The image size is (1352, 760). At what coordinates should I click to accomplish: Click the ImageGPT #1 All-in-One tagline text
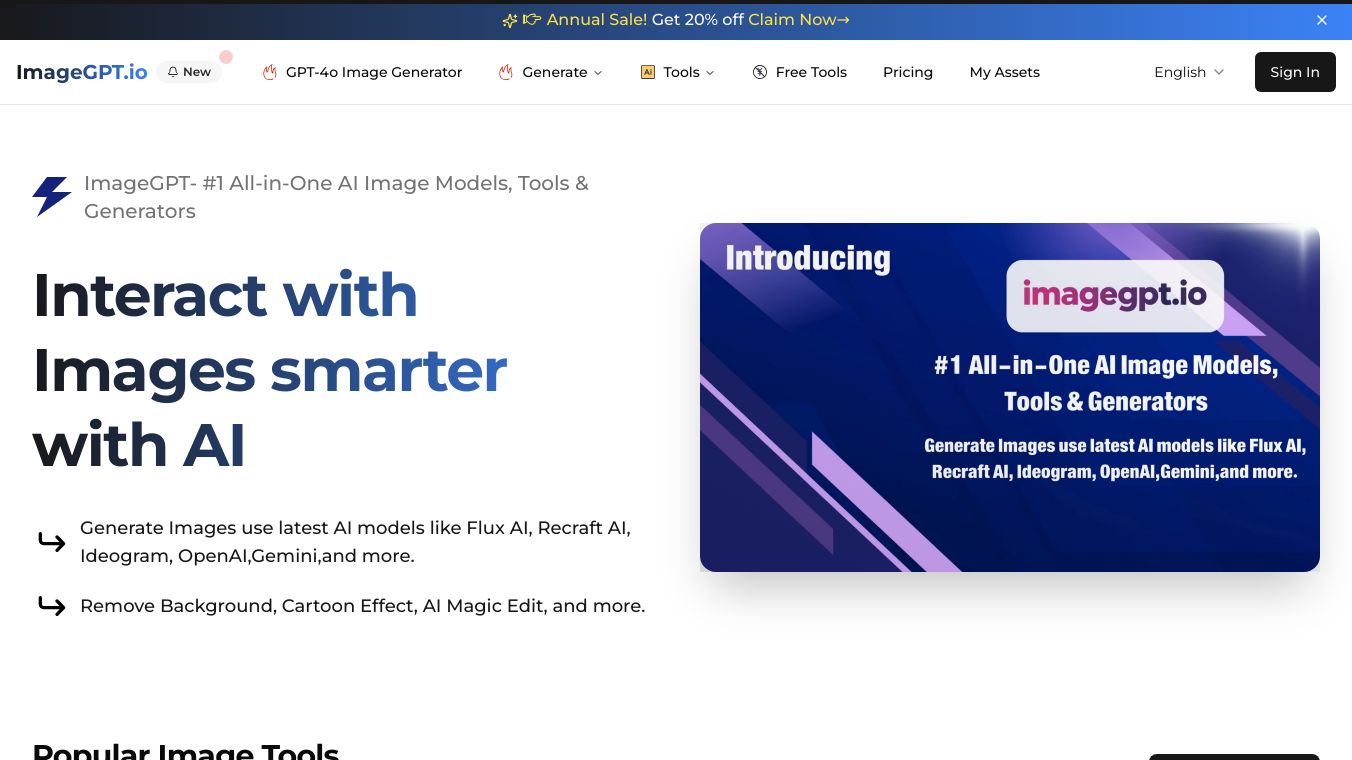[336, 197]
